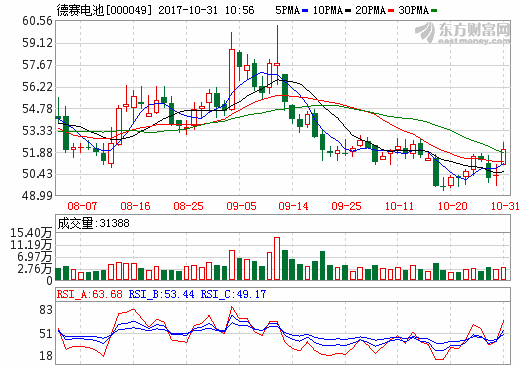The width and height of the screenshot is (520, 365).
Task: Click the red 20PMA color swatch
Action: coord(391,11)
